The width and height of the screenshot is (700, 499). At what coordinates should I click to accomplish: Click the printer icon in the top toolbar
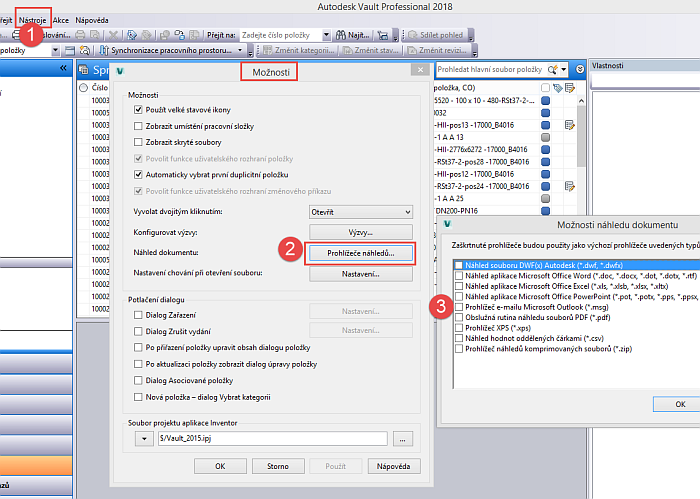pyautogui.click(x=80, y=35)
